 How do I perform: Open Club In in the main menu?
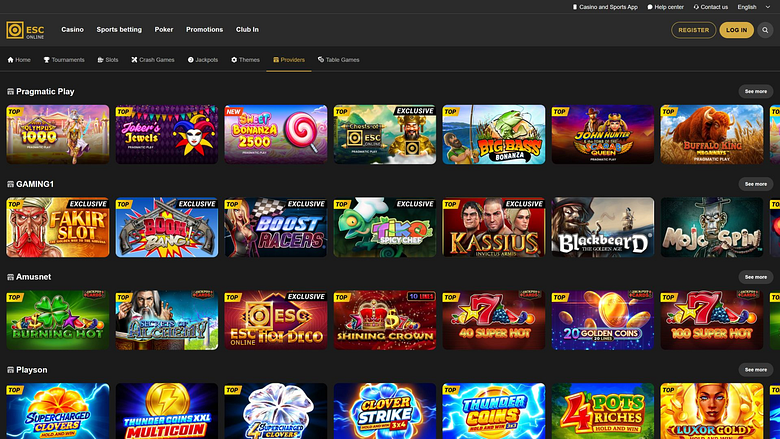point(247,29)
